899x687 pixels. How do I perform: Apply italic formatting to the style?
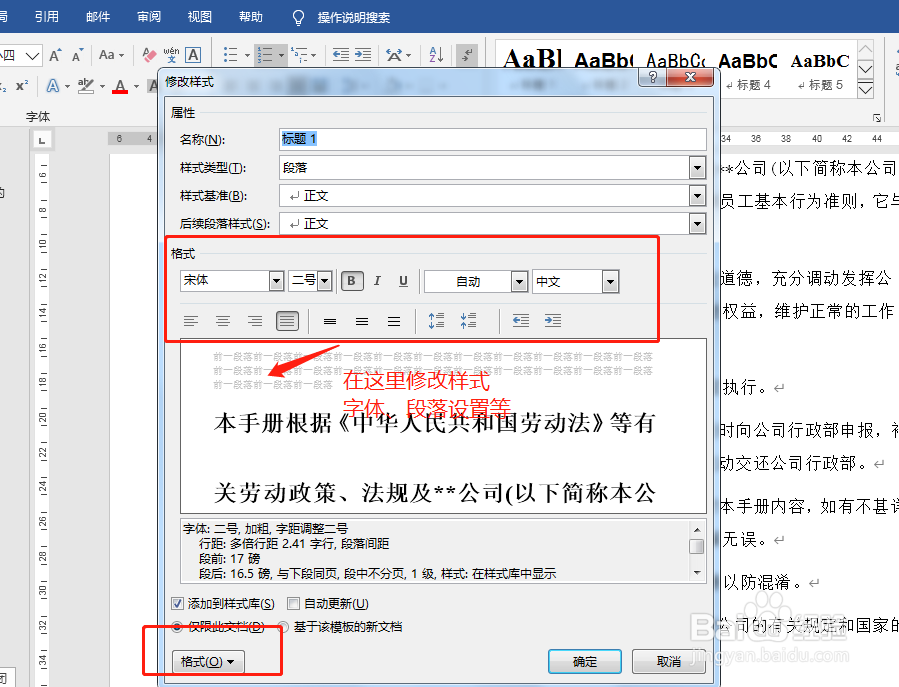[x=377, y=281]
